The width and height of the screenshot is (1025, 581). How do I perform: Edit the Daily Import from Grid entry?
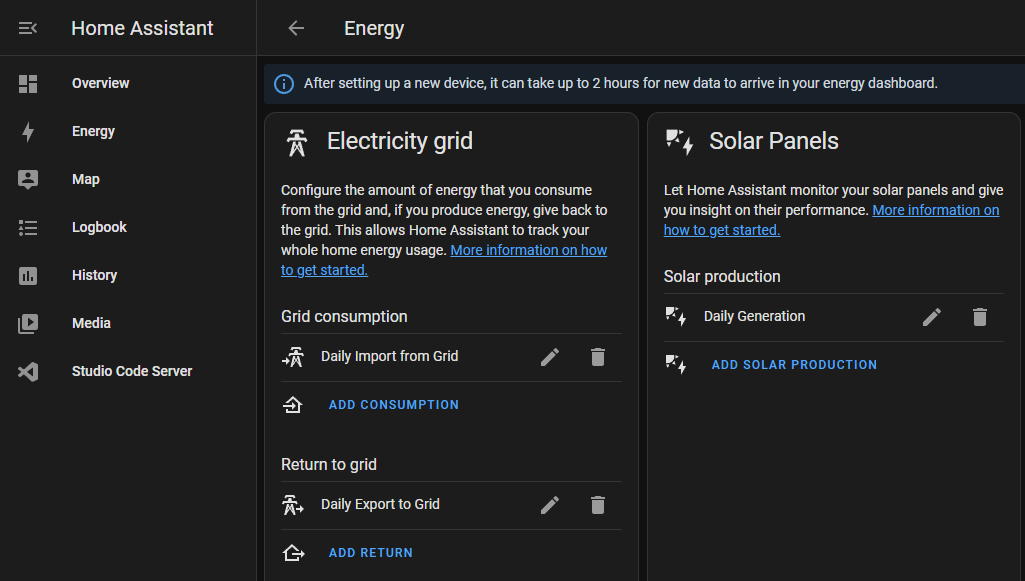coord(550,357)
